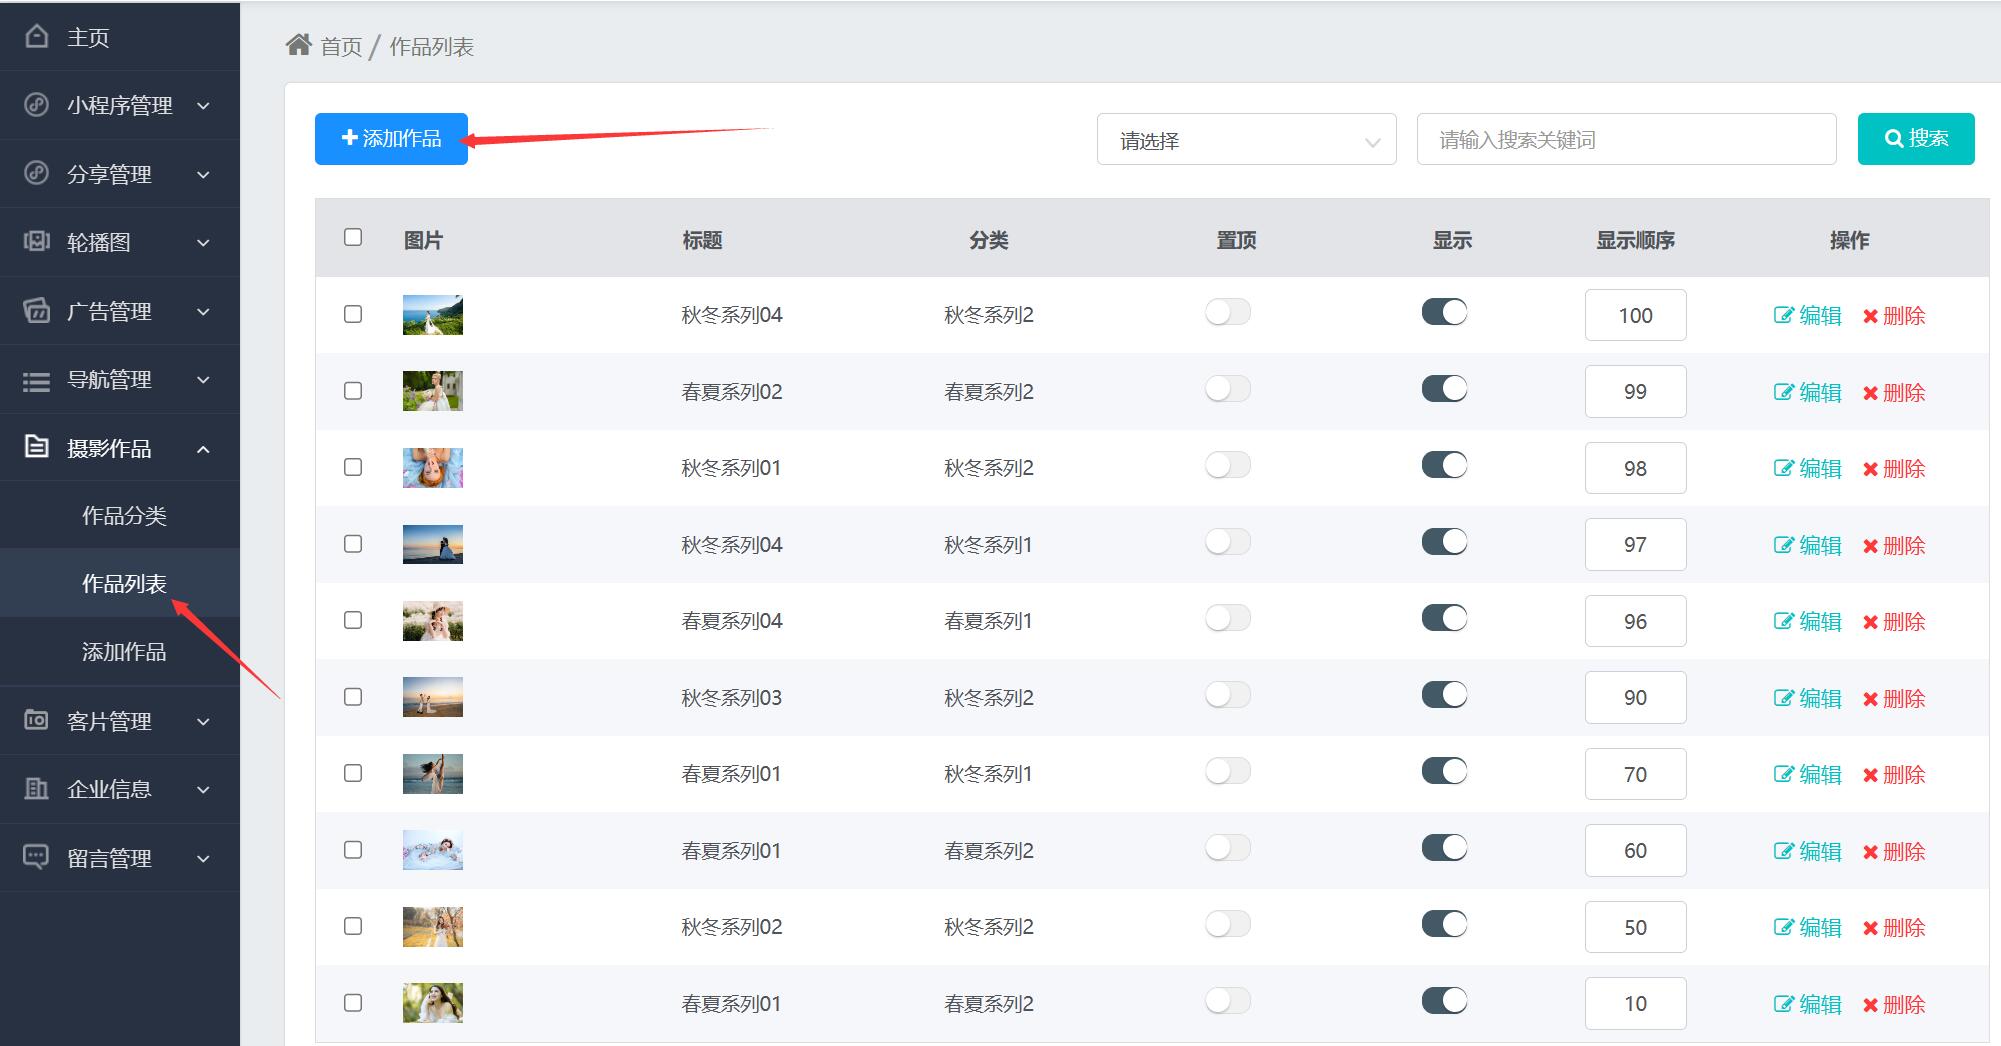Toggle 置顶 switch in the row with order 100
2001x1046 pixels.
pos(1228,312)
